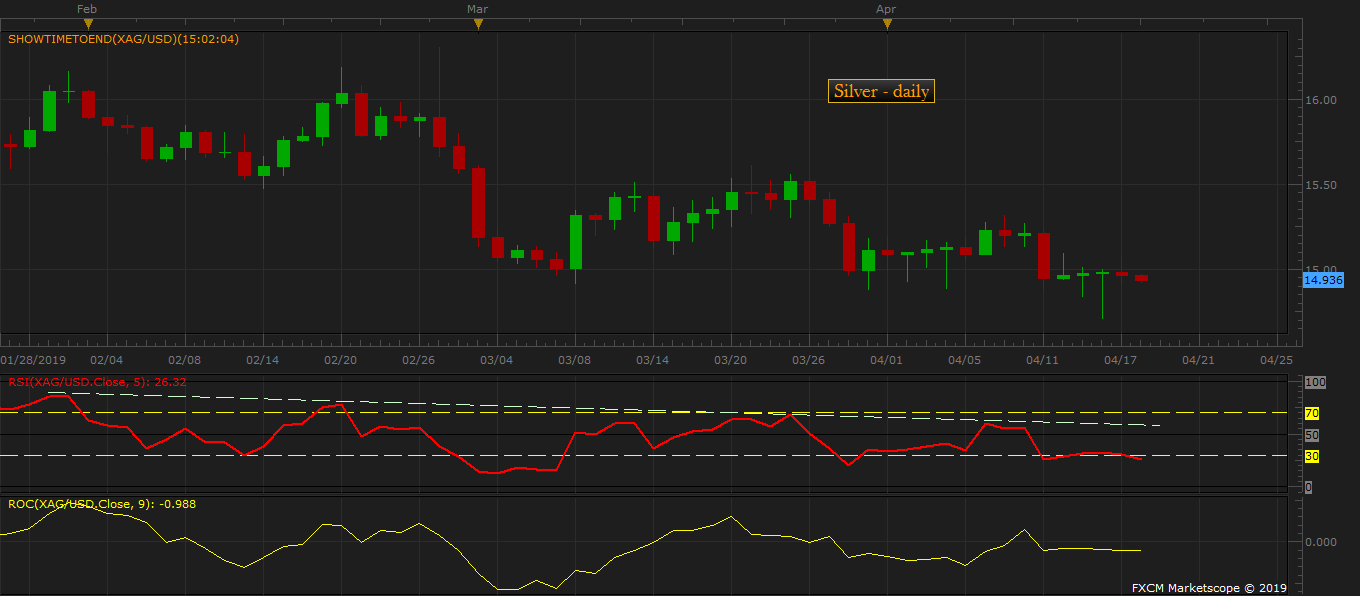
Task: Click the 04/17 date on time axis
Action: coord(1120,359)
